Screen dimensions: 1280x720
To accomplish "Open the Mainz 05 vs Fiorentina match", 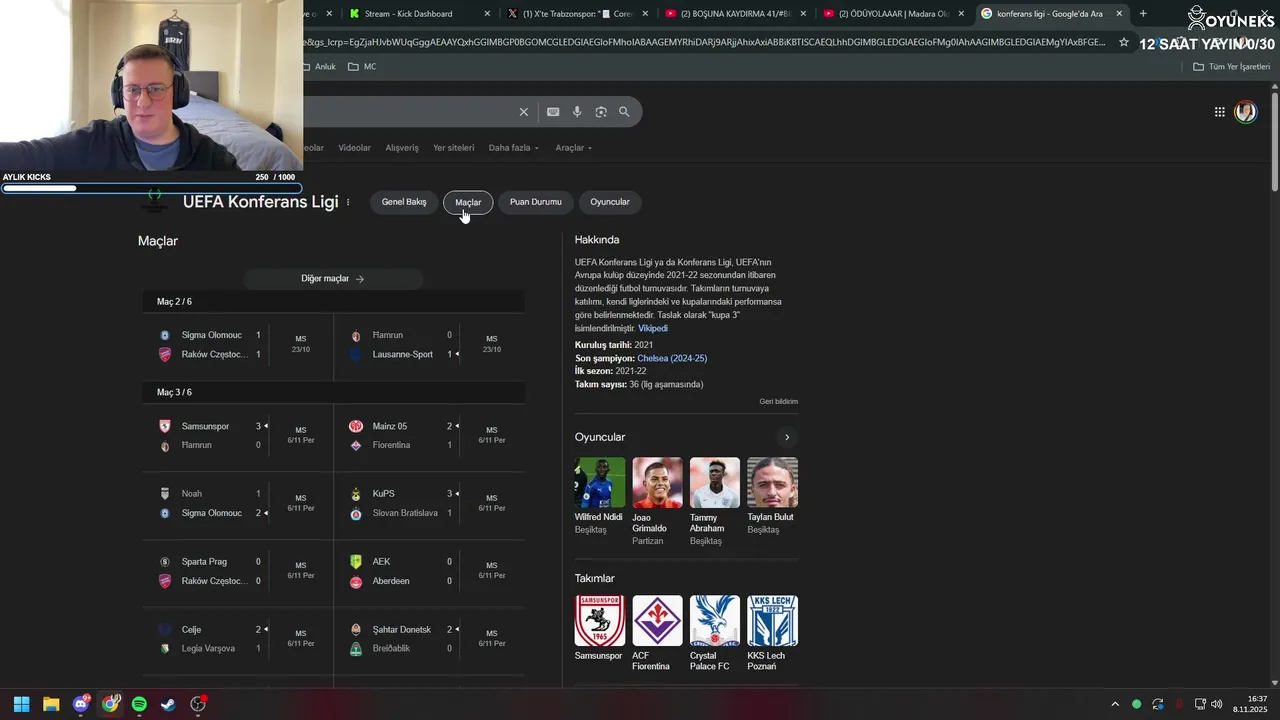I will [430, 436].
